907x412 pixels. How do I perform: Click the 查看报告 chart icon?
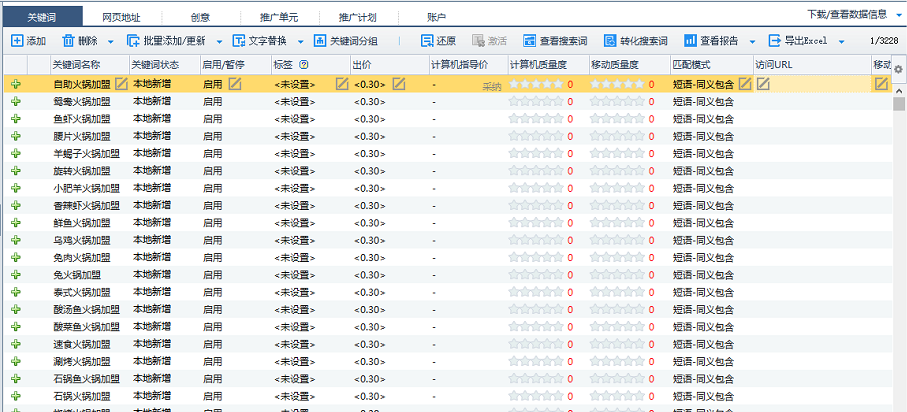(690, 41)
